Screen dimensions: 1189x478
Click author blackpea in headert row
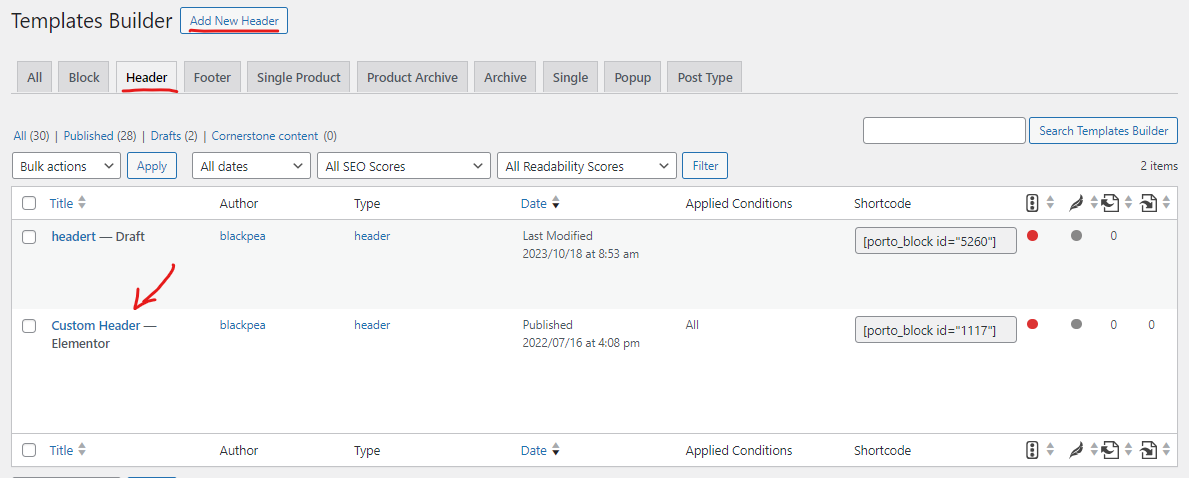coord(243,236)
